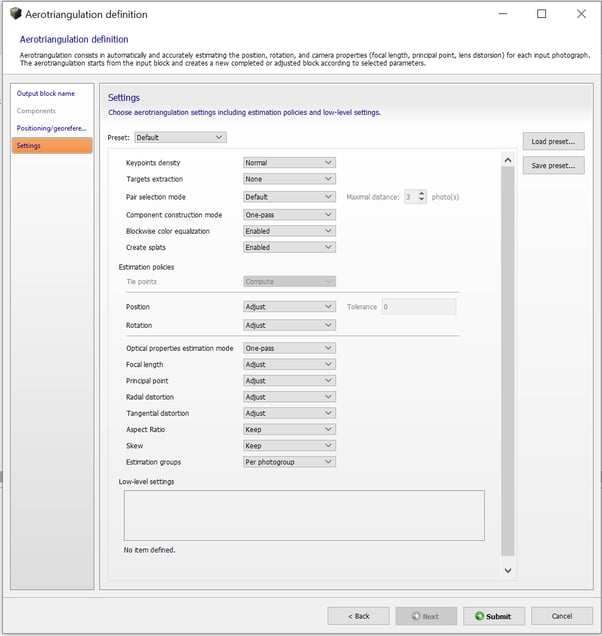Click the settings panel vertical scrollbar
Viewport: 602px width, 636px height.
click(x=507, y=361)
